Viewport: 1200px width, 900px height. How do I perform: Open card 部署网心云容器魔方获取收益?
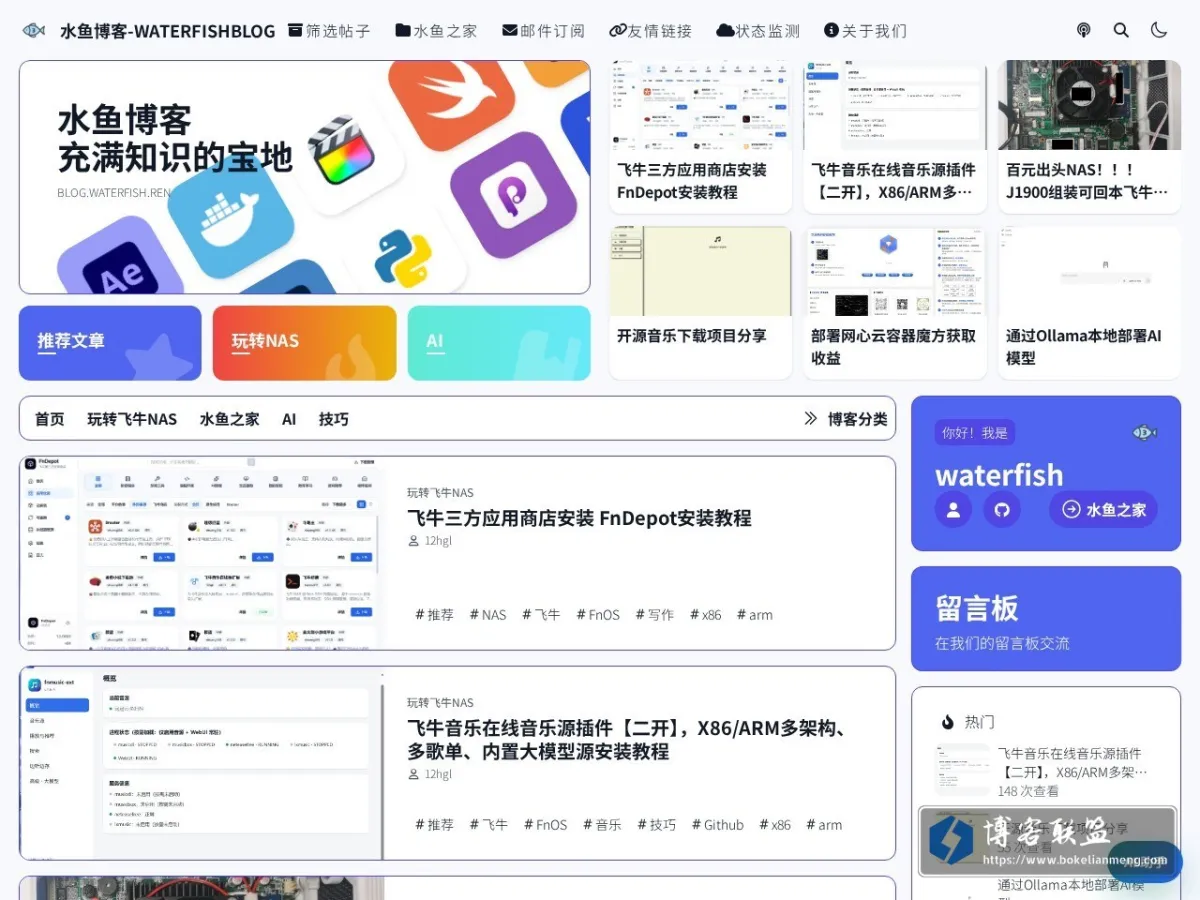tap(895, 302)
